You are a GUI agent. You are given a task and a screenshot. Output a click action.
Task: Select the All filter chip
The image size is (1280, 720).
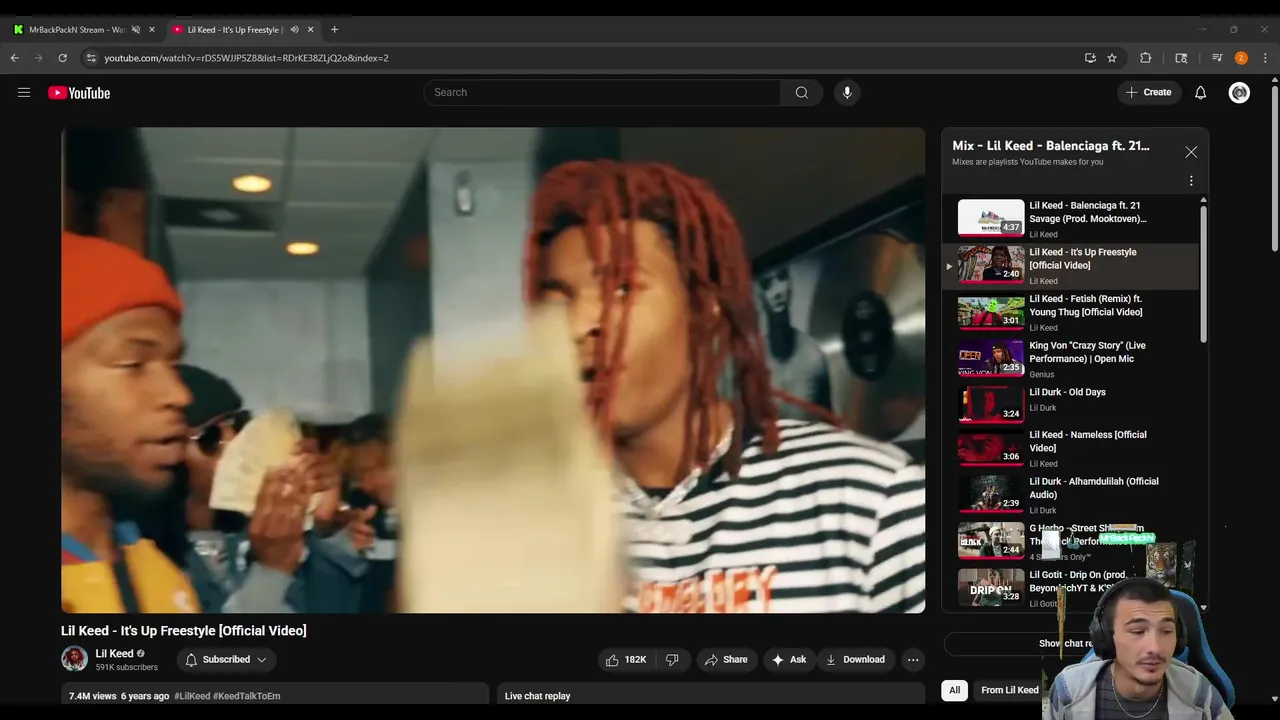coord(955,690)
